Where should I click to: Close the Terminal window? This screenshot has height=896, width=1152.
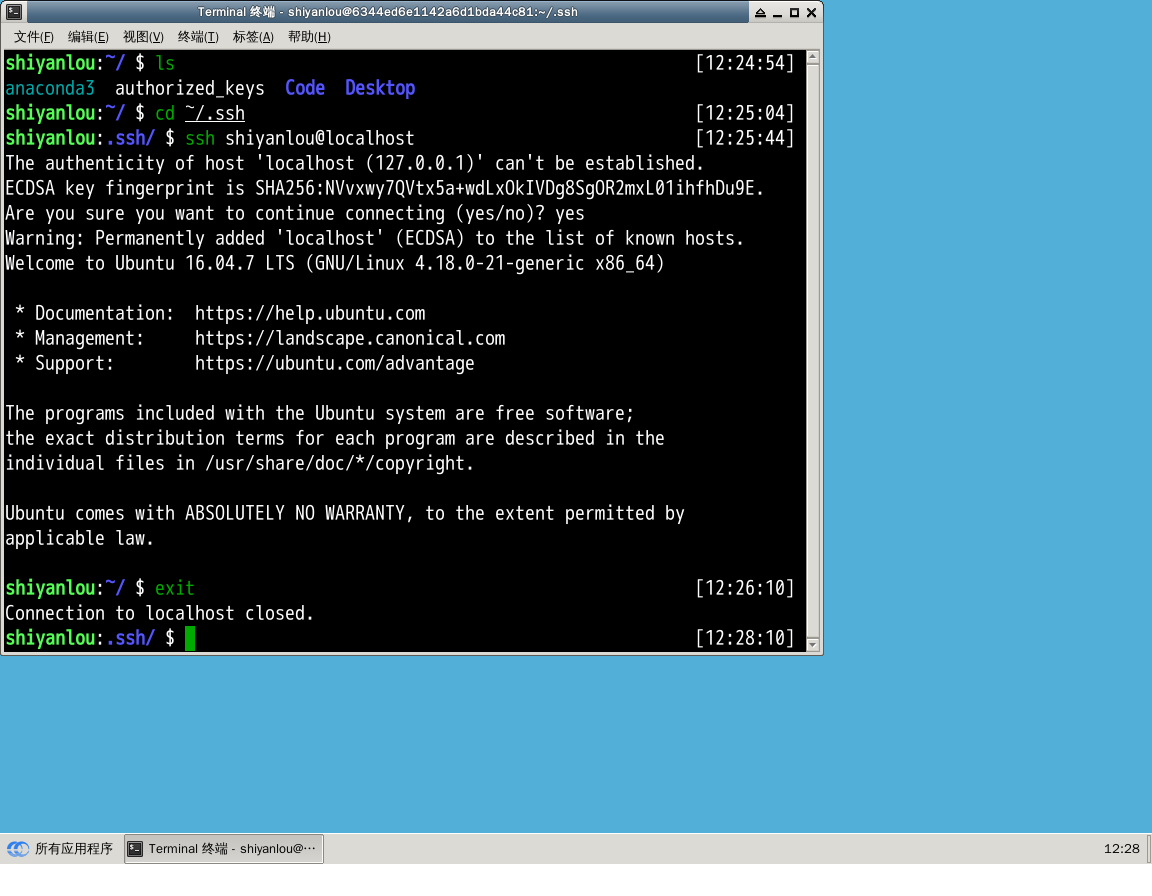tap(811, 13)
